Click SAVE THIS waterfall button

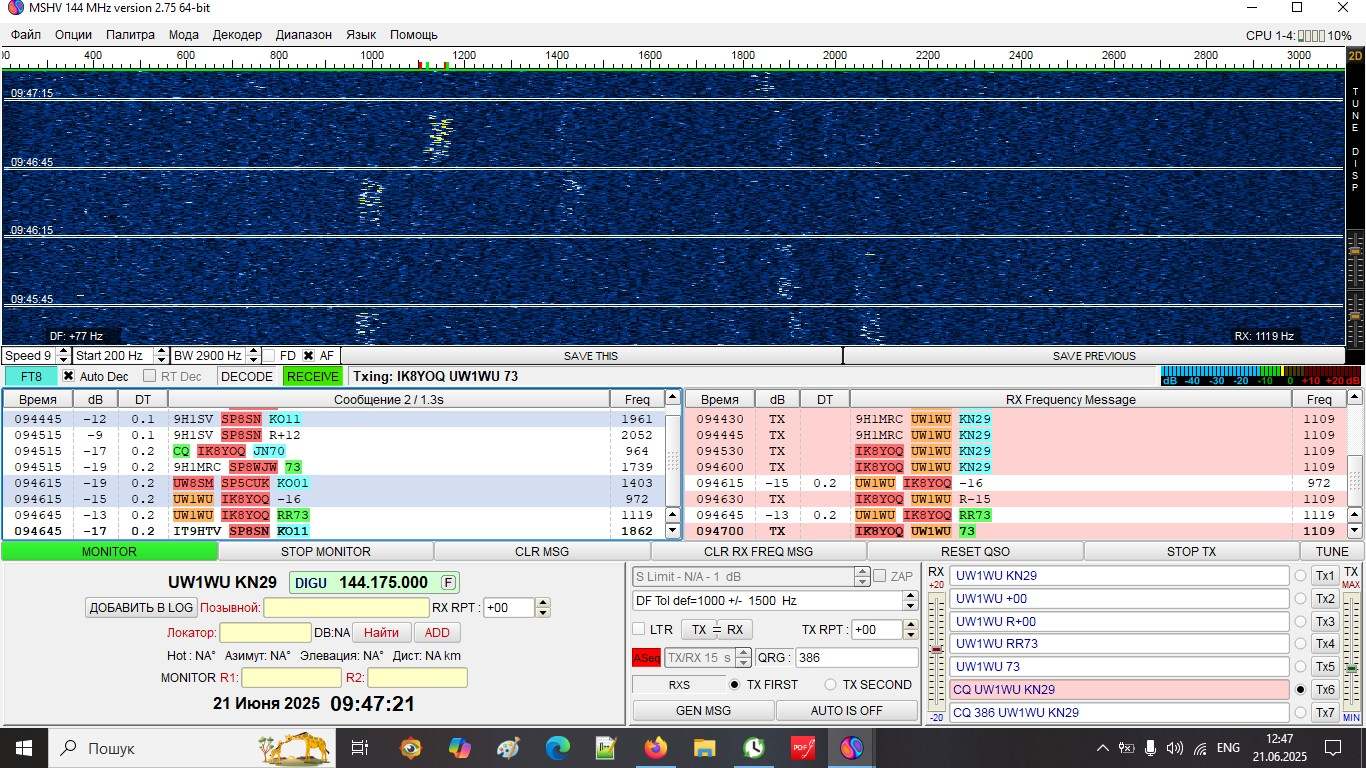pos(591,356)
